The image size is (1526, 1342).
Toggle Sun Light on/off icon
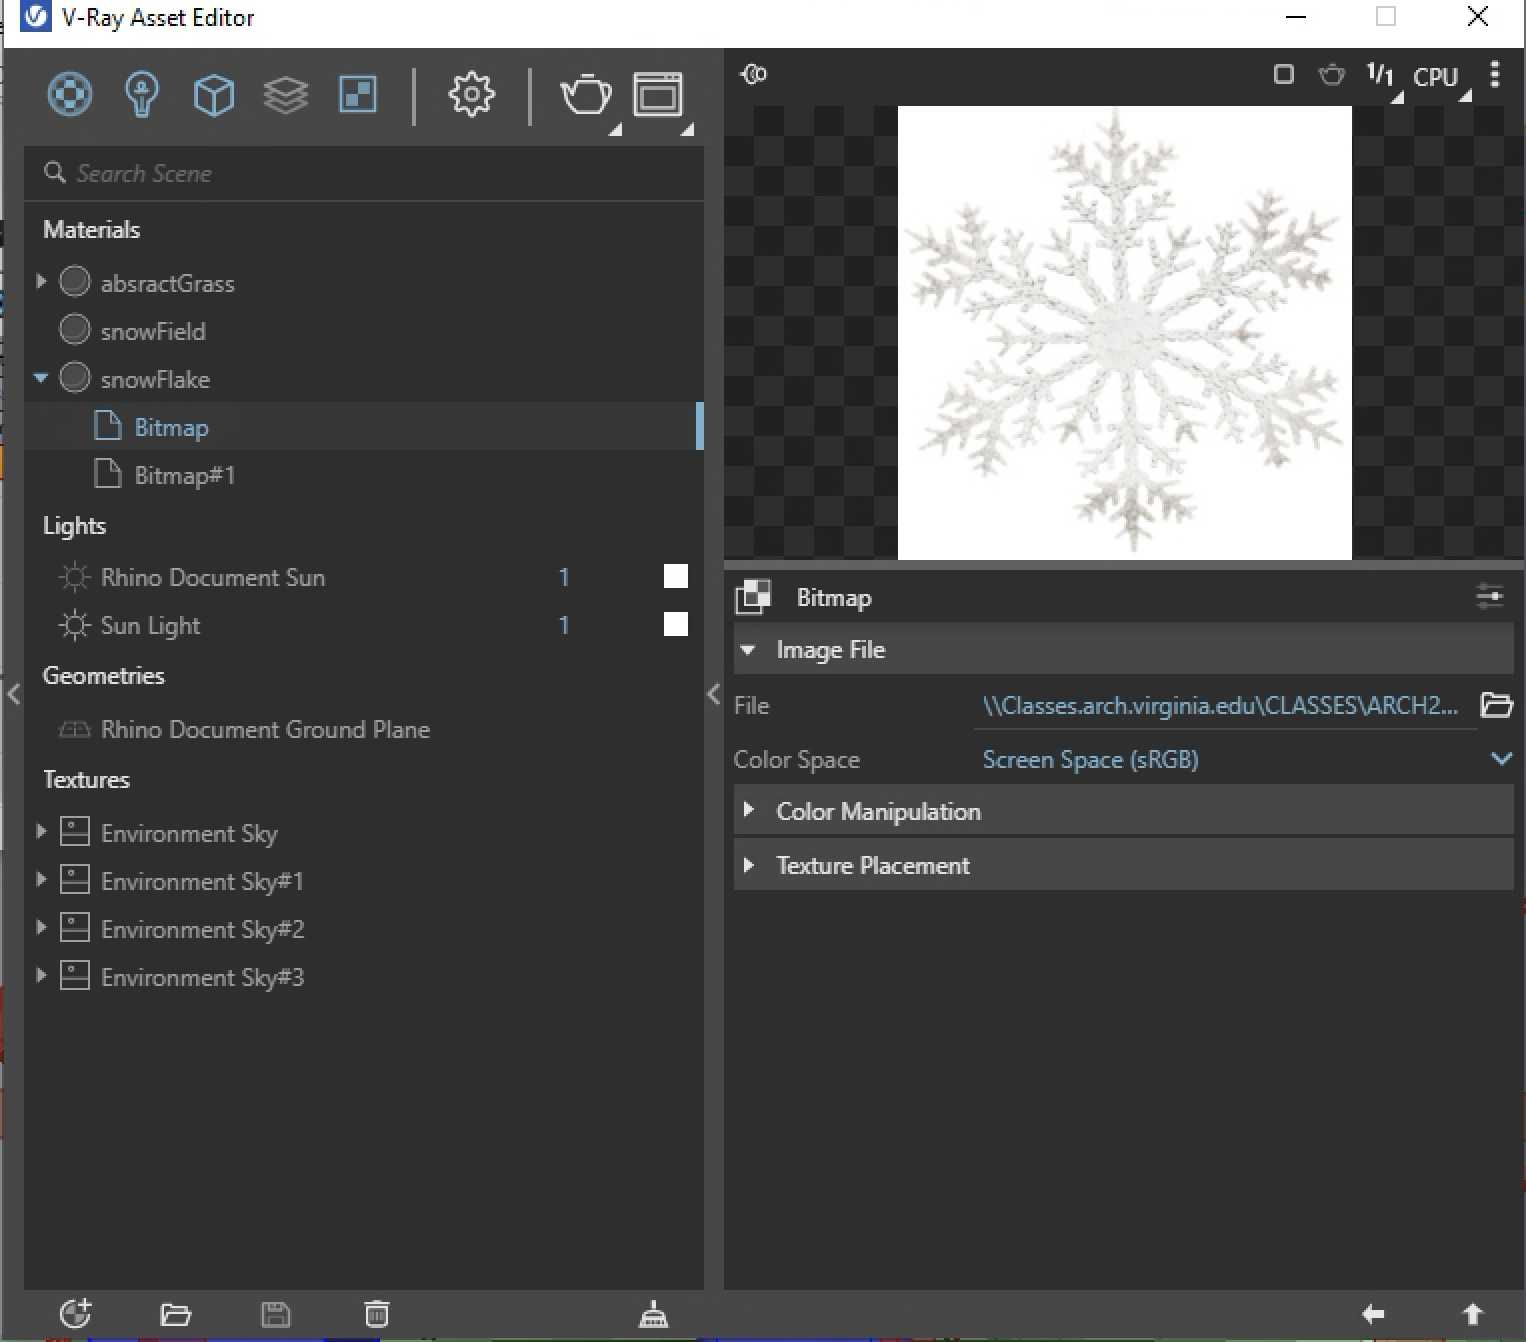pos(74,625)
